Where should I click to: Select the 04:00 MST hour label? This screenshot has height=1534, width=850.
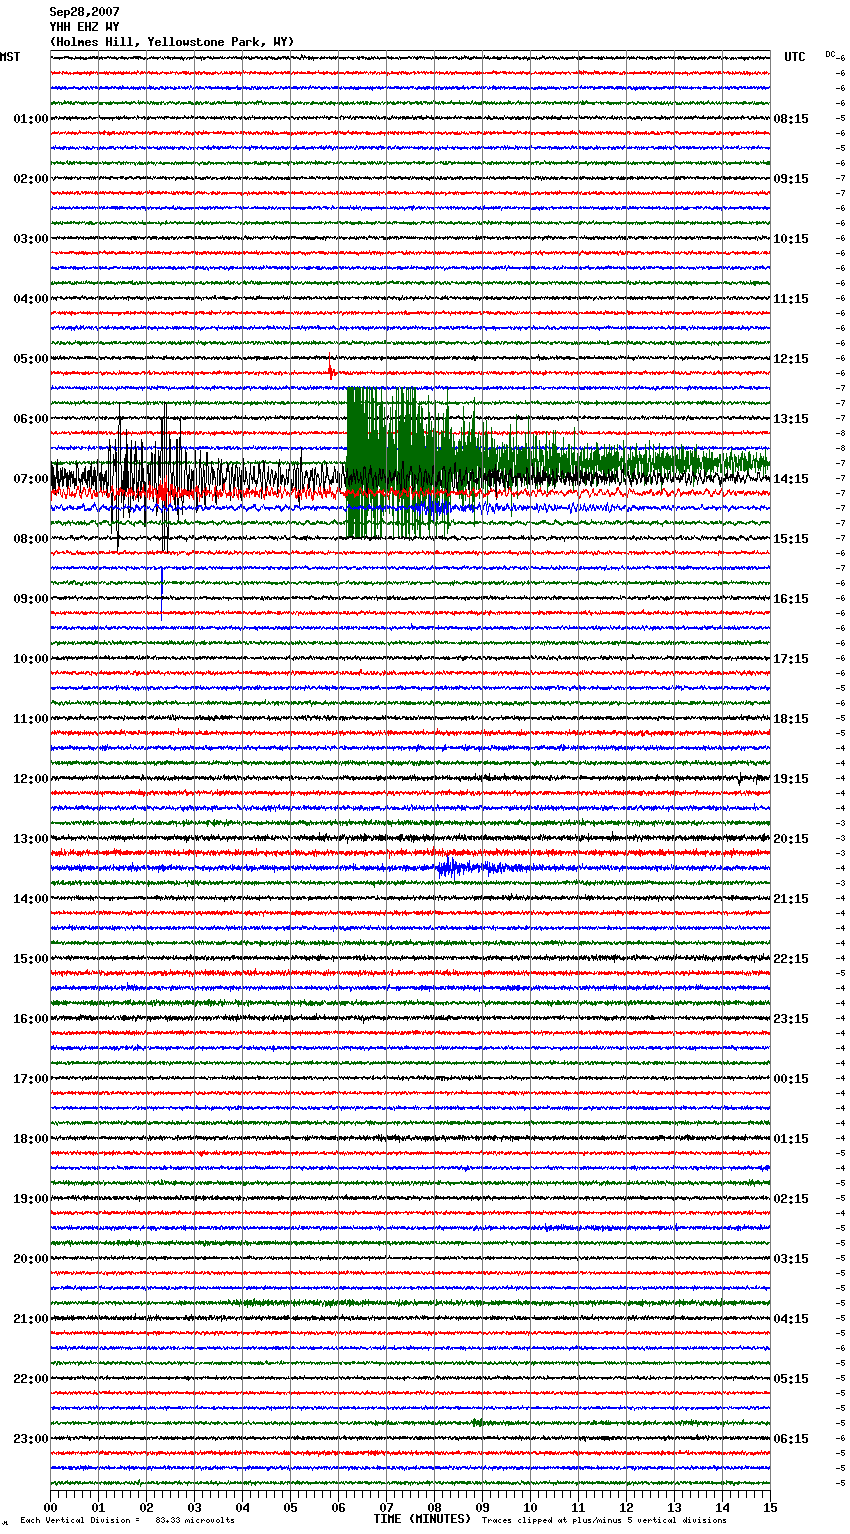(x=31, y=299)
